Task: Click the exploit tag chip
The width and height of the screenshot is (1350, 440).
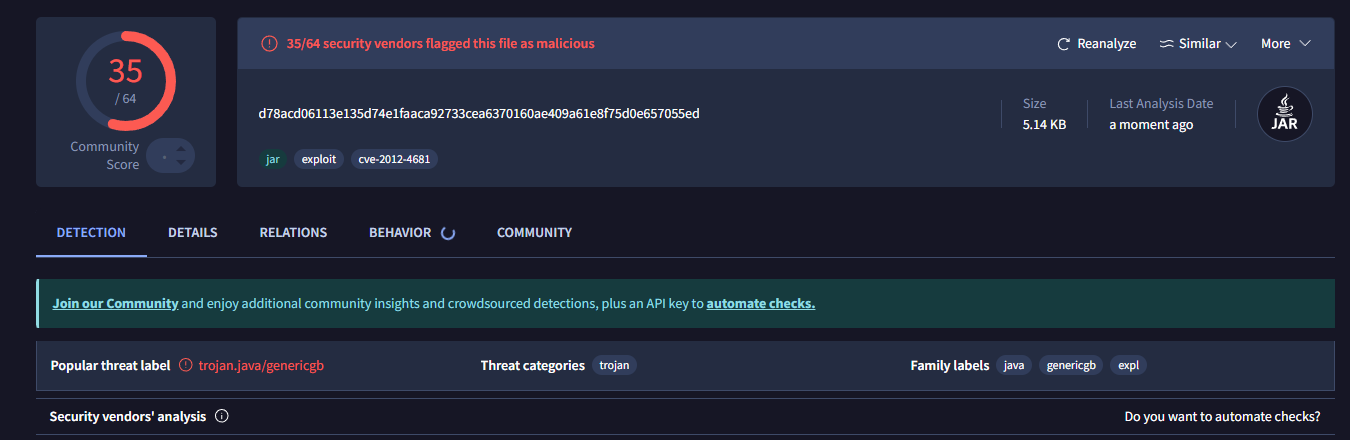Action: point(318,159)
